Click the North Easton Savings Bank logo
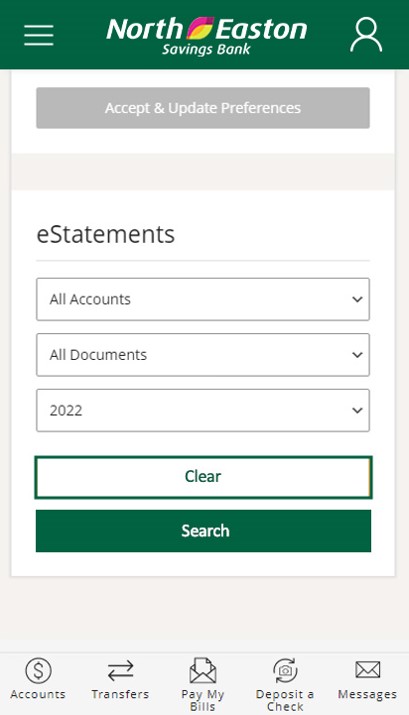The width and height of the screenshot is (409, 715). coord(207,36)
